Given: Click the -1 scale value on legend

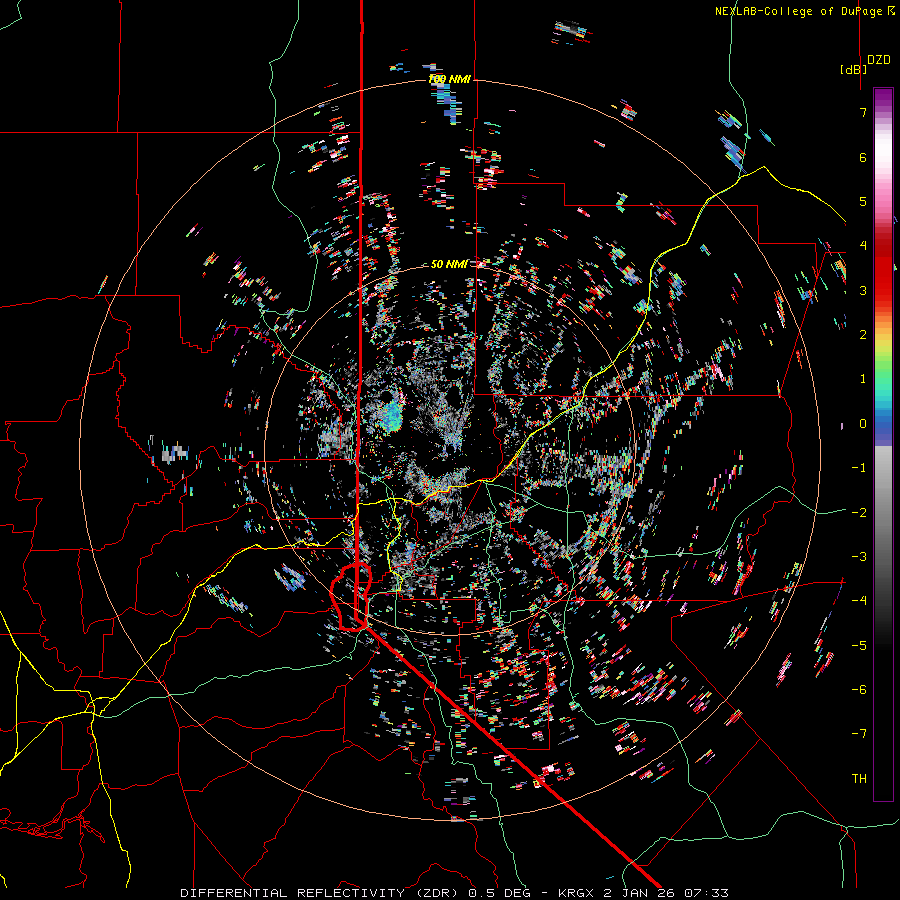Looking at the screenshot, I should click(859, 468).
